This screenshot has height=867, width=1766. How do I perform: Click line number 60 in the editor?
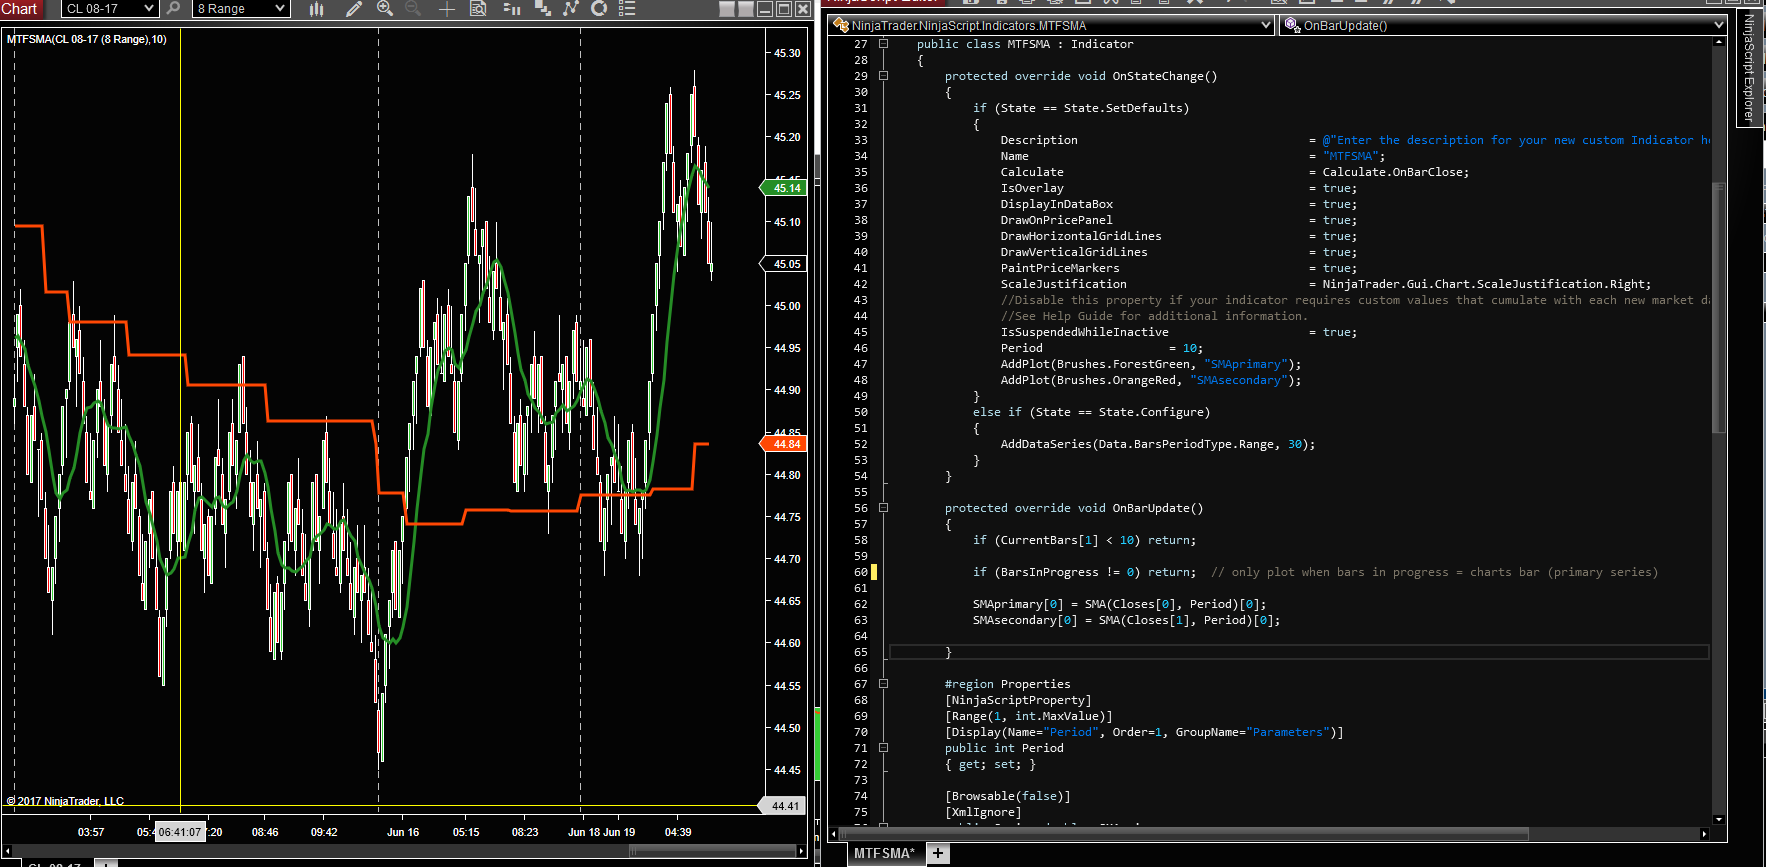click(861, 572)
